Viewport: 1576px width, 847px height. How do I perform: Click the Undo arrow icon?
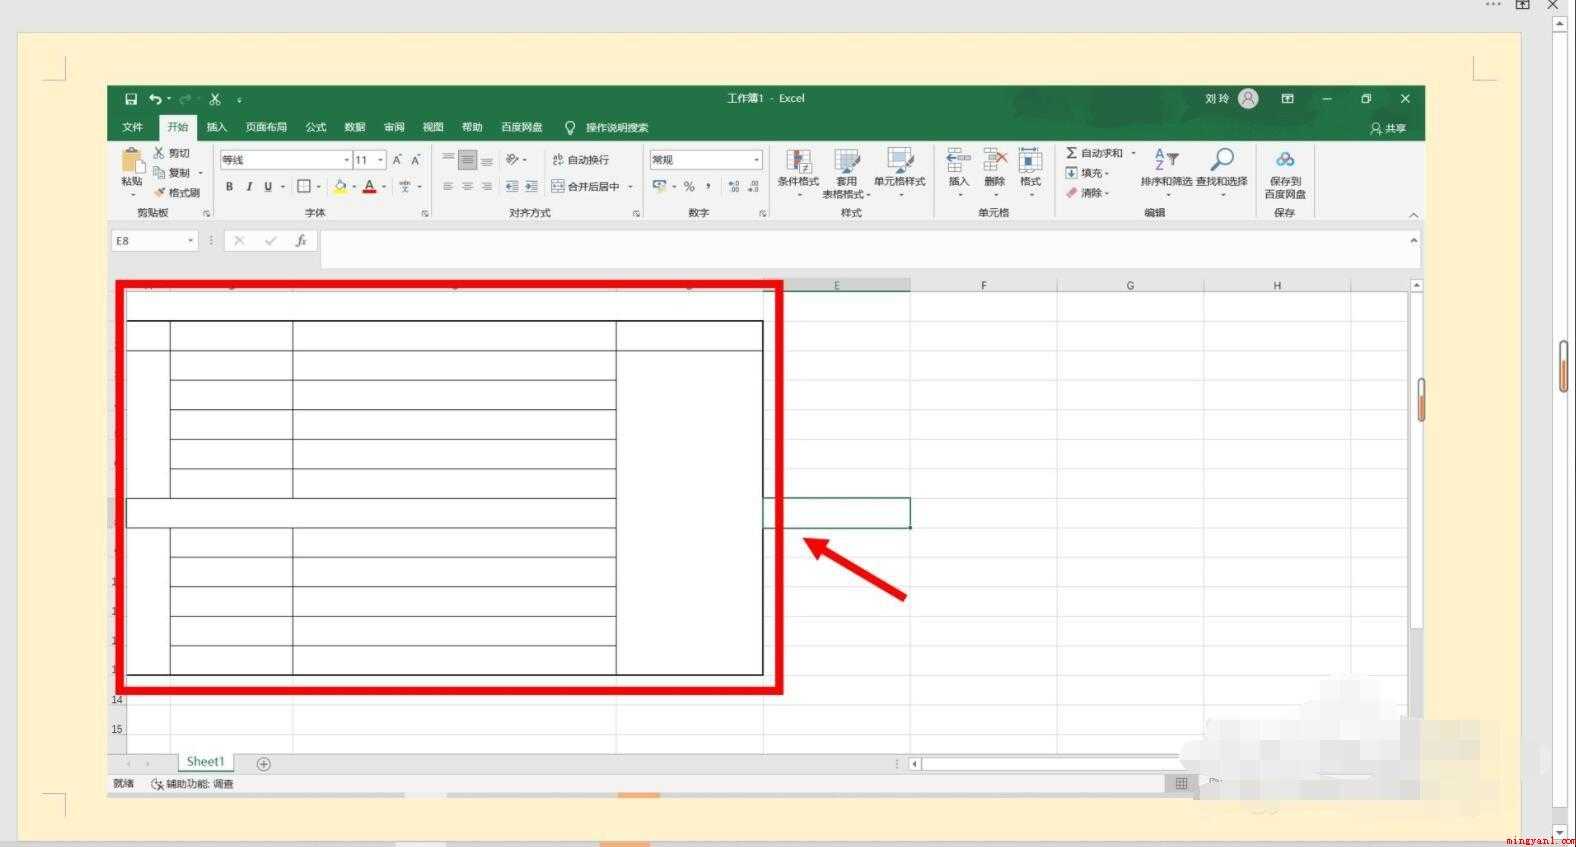pos(155,99)
